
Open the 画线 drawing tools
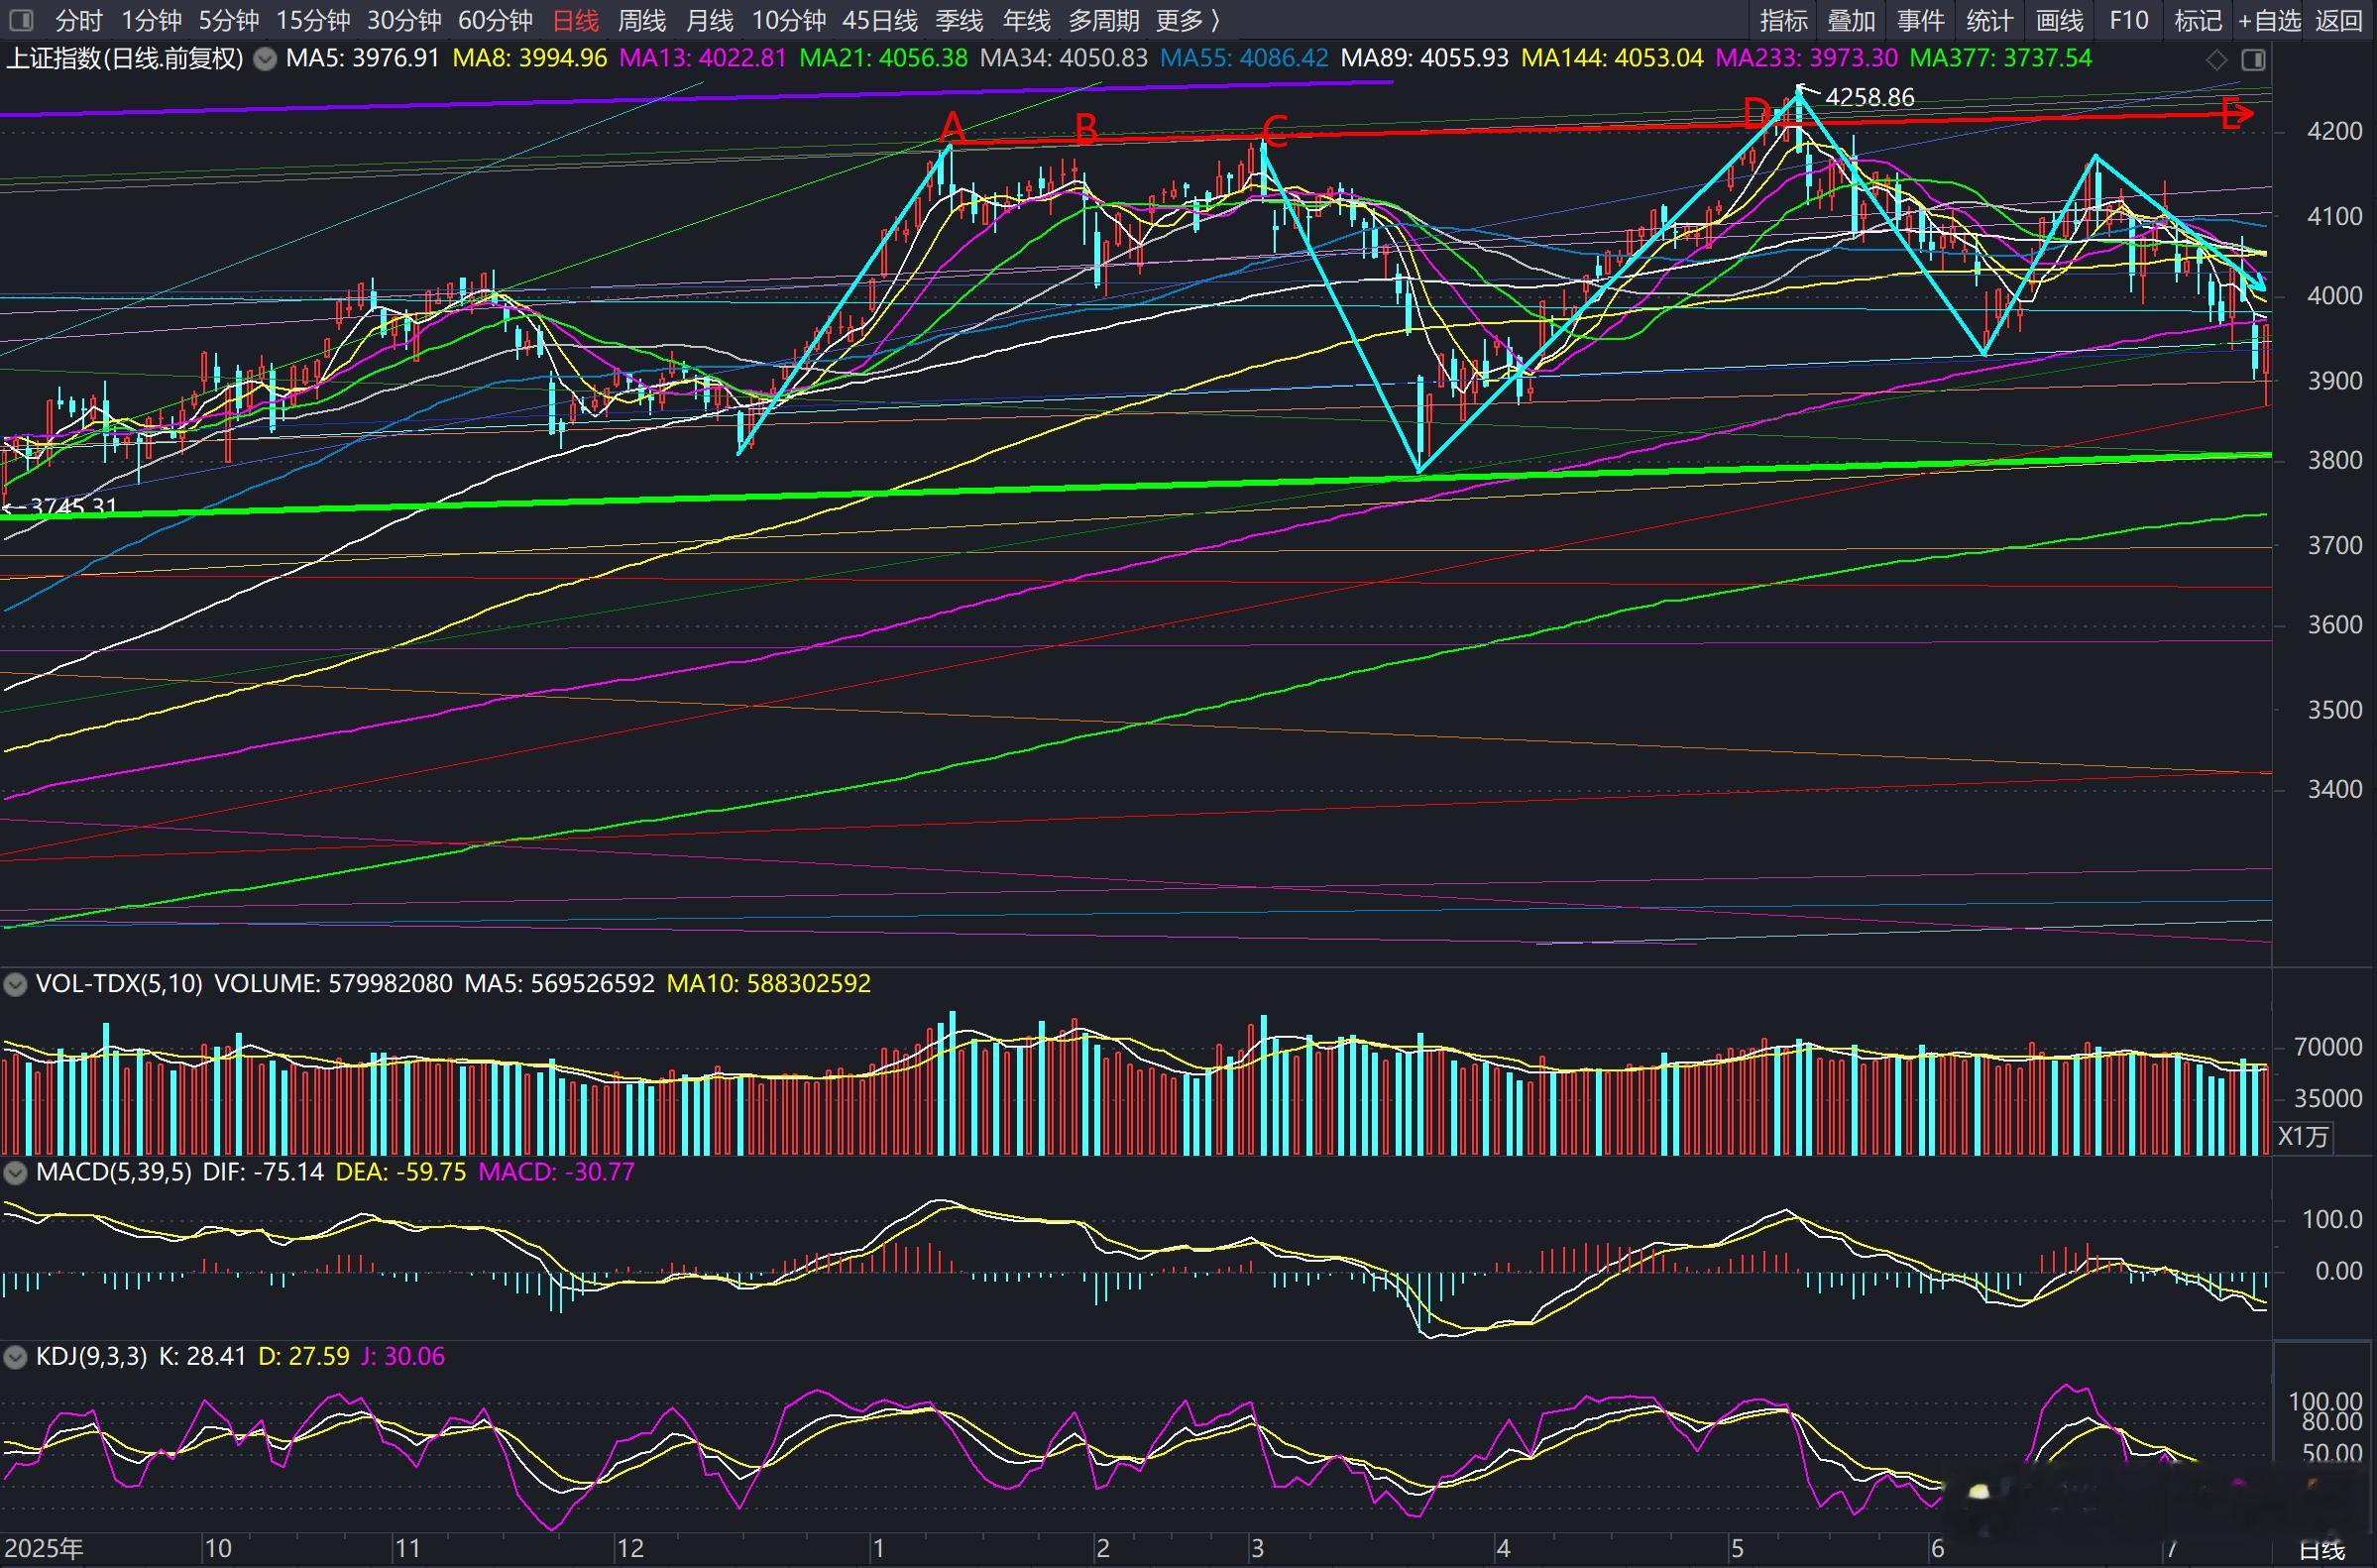pyautogui.click(x=2059, y=20)
